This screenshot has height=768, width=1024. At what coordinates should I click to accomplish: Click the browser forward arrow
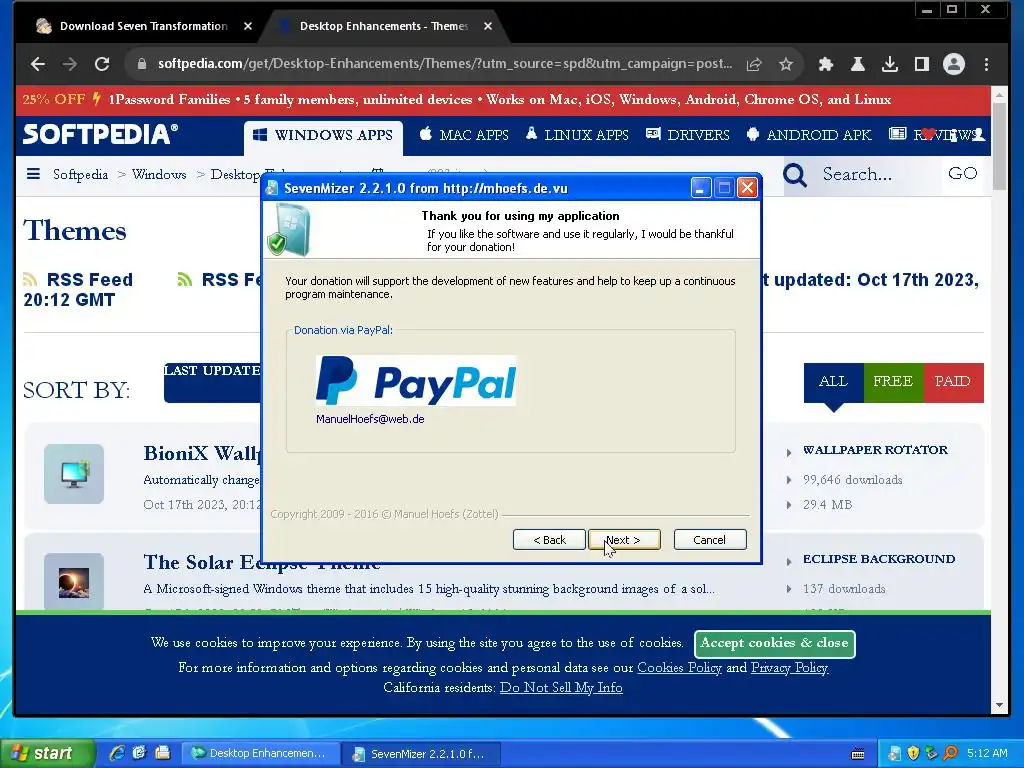point(70,64)
